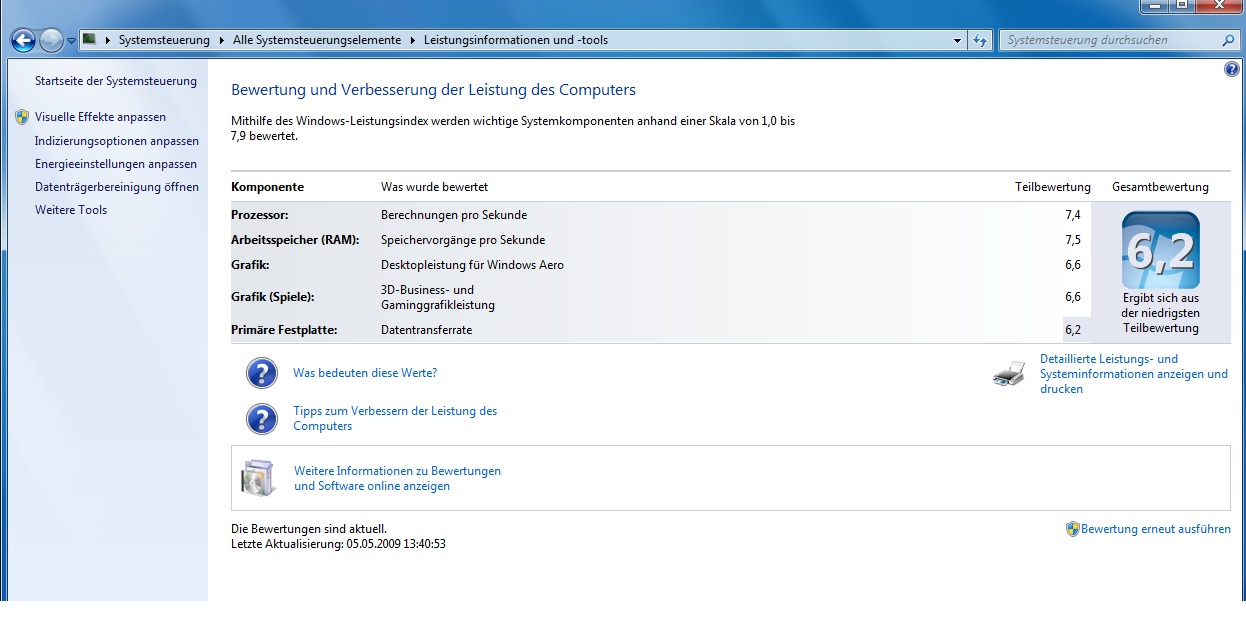The height and width of the screenshot is (630, 1246).
Task: Click the Letzte Aktualisierung timestamp text
Action: [x=338, y=544]
